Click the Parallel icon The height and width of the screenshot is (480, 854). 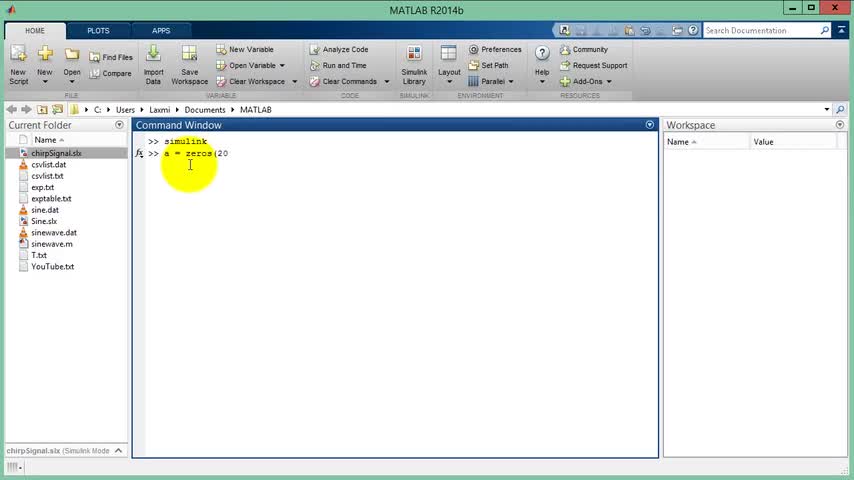pos(473,82)
